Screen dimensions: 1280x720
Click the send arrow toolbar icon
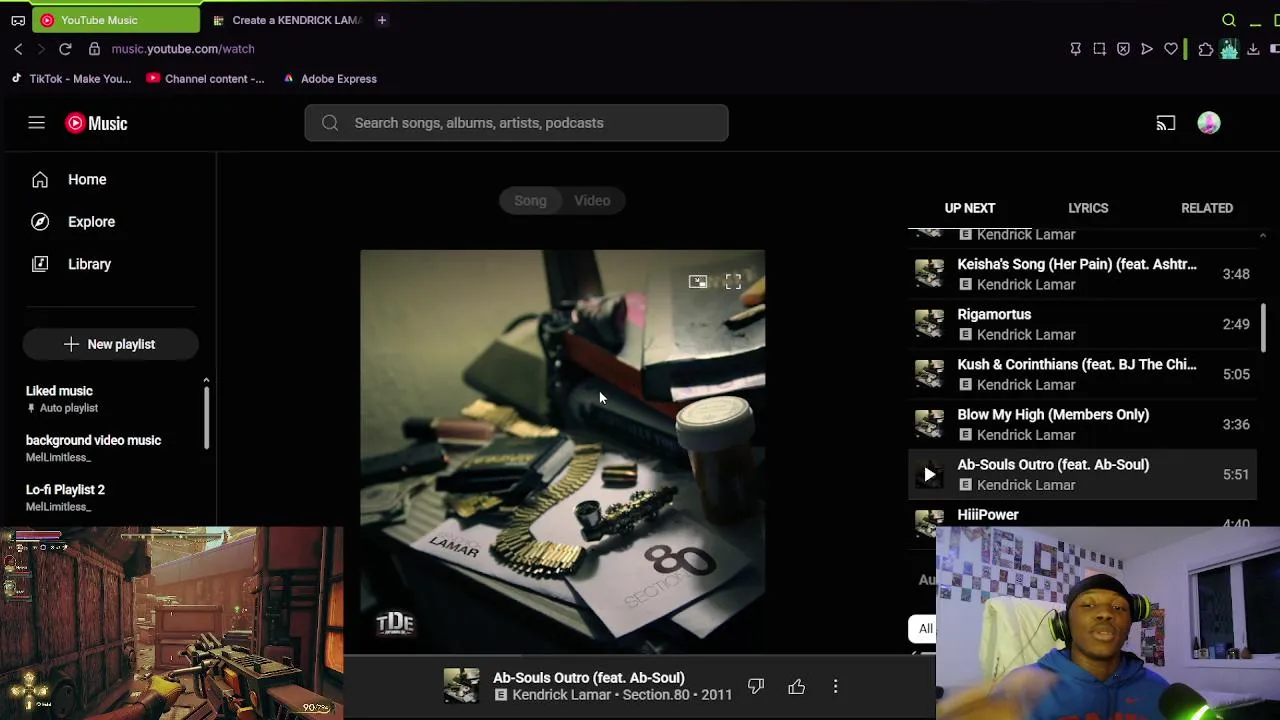pos(1147,49)
